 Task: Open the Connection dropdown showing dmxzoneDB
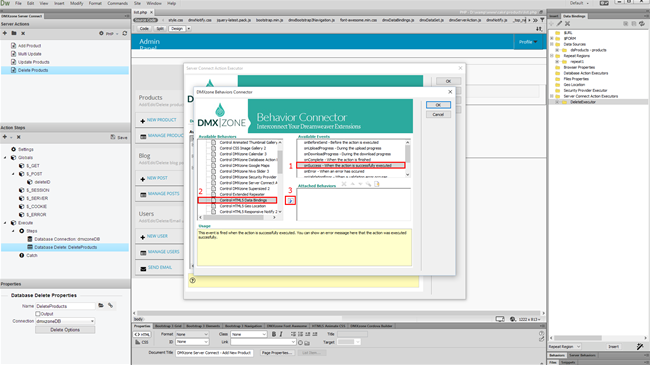coord(65,321)
